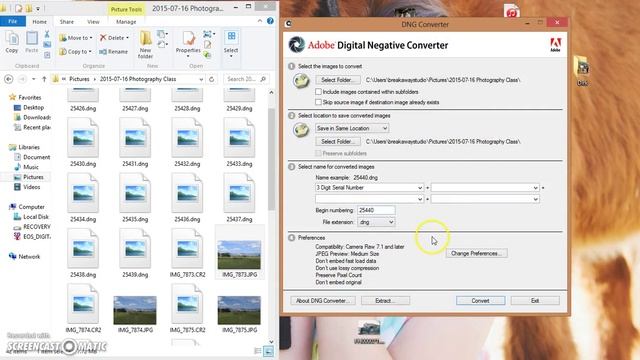
Task: Open the File tab in Explorer
Action: click(13, 21)
